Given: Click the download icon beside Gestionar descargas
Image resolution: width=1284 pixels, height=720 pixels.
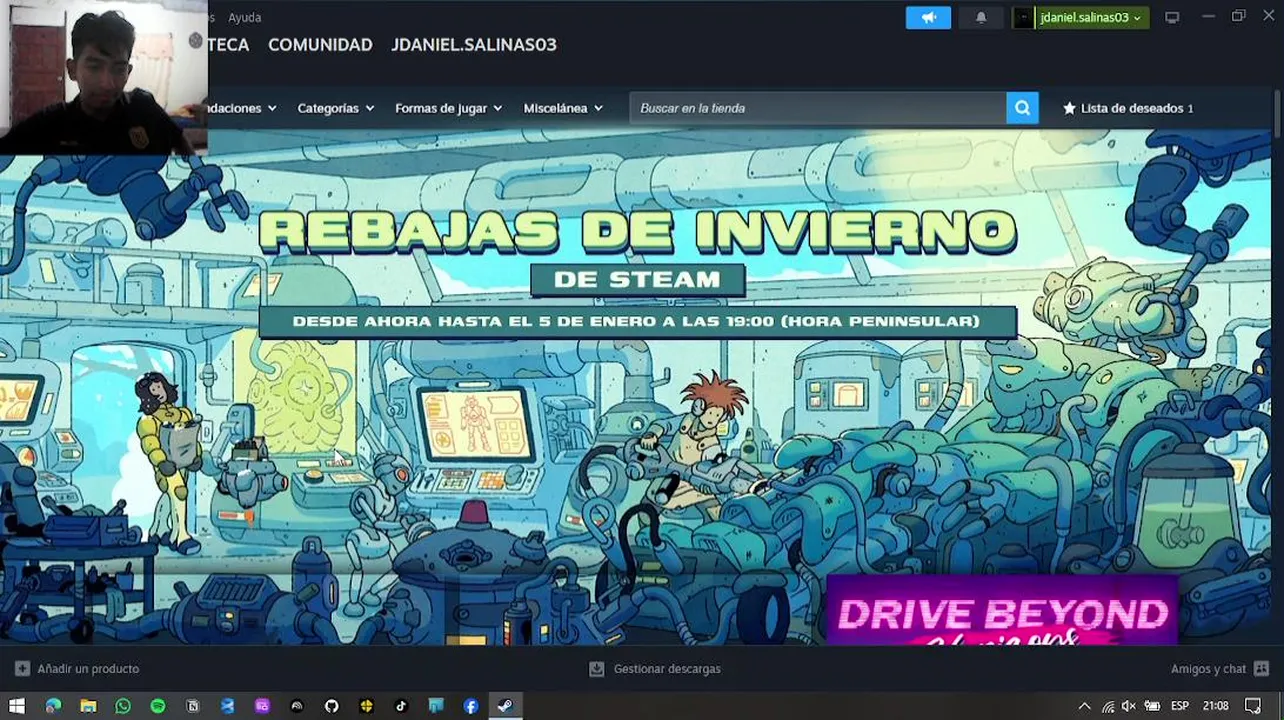Looking at the screenshot, I should point(596,669).
